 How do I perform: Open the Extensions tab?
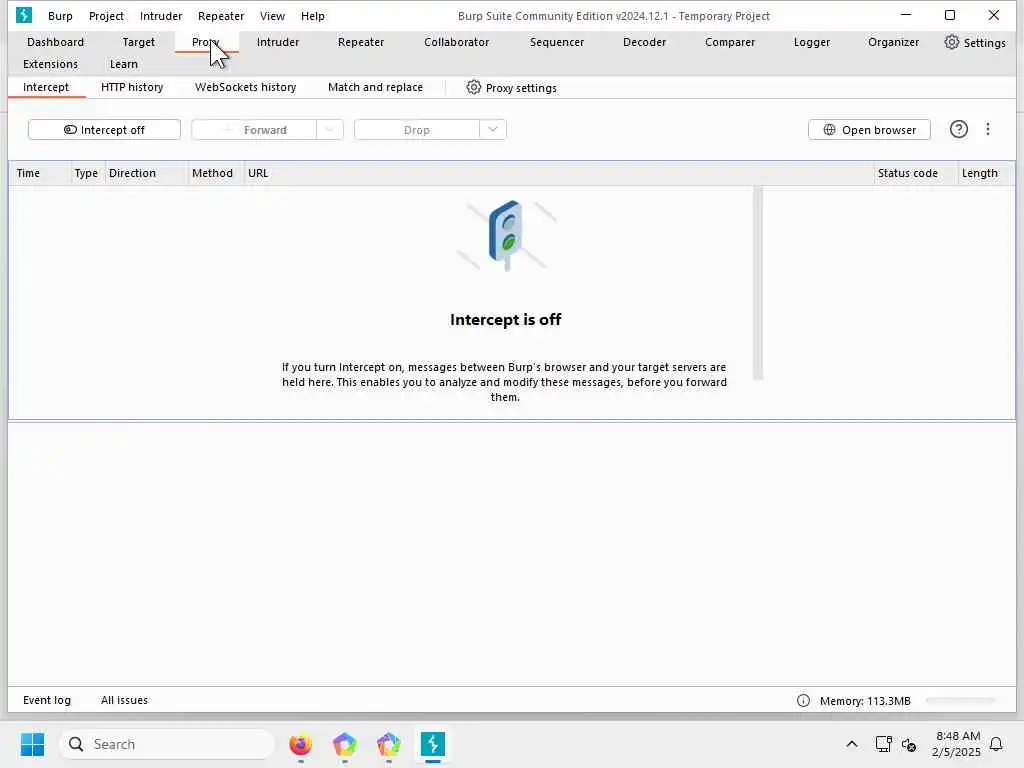click(x=50, y=64)
